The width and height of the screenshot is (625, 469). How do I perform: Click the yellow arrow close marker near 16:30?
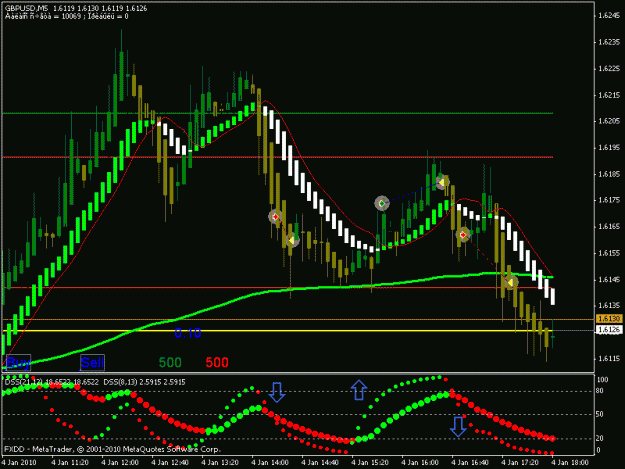point(442,182)
